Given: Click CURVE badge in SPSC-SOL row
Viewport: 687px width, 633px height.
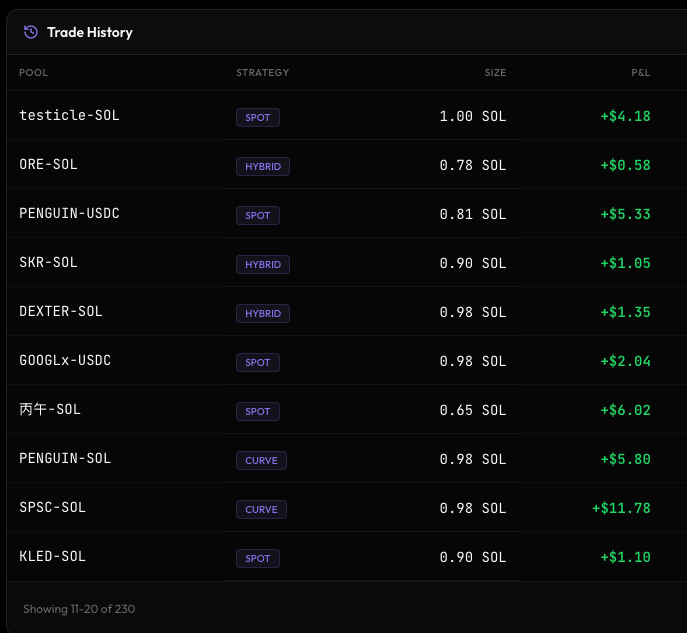Looking at the screenshot, I should point(261,510).
